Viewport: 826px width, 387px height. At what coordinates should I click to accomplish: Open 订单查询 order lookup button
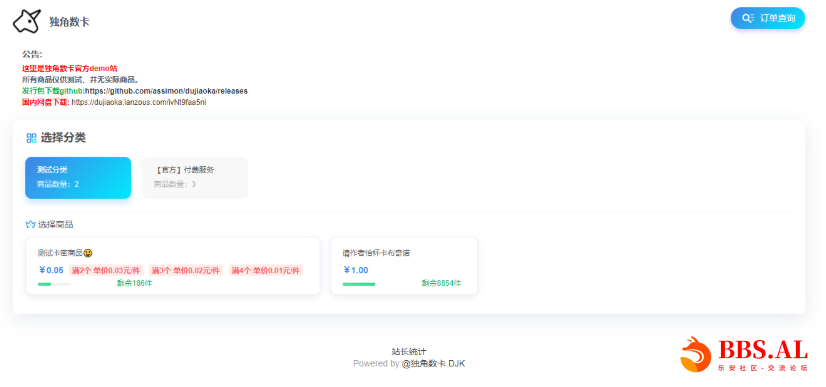coord(768,18)
